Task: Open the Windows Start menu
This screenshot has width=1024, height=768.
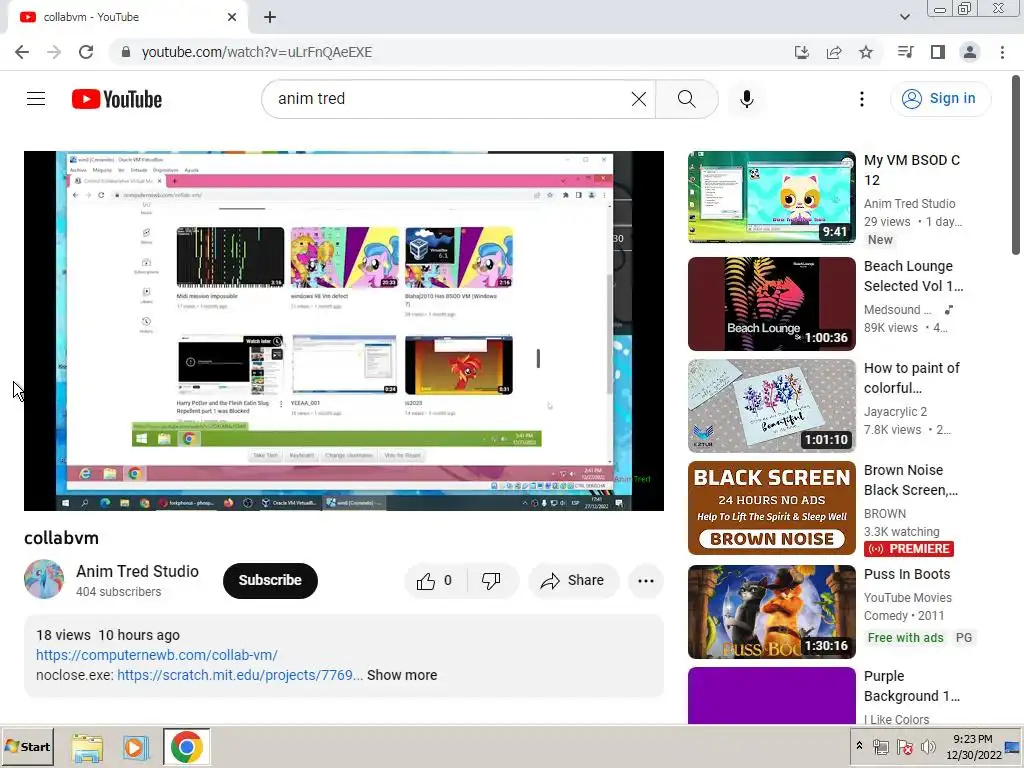Action: tap(27, 747)
